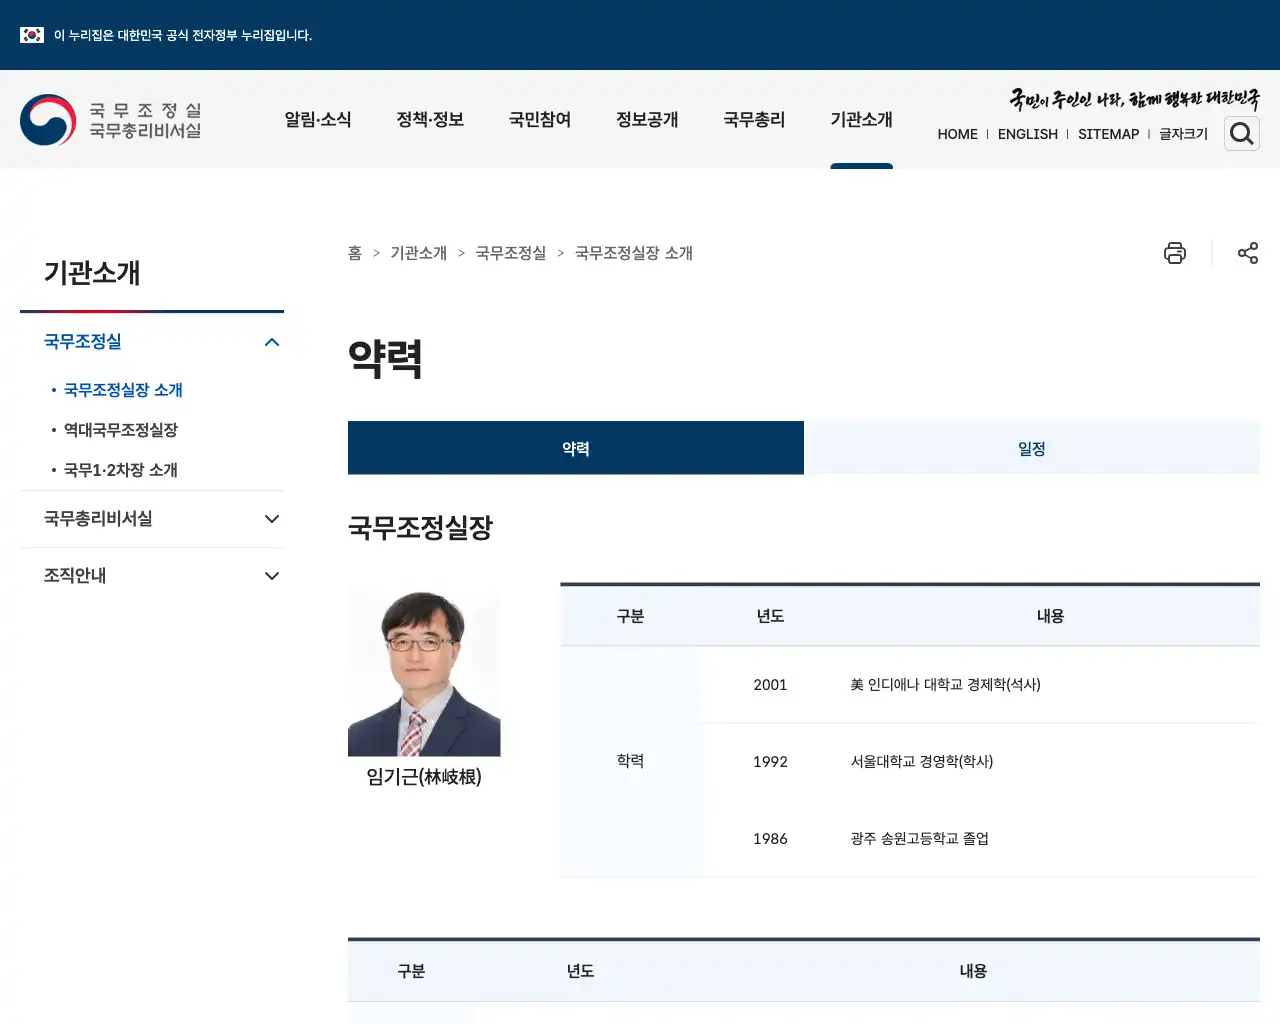
Task: Collapse the 국무조정실 sidebar section chevron
Action: pos(272,342)
